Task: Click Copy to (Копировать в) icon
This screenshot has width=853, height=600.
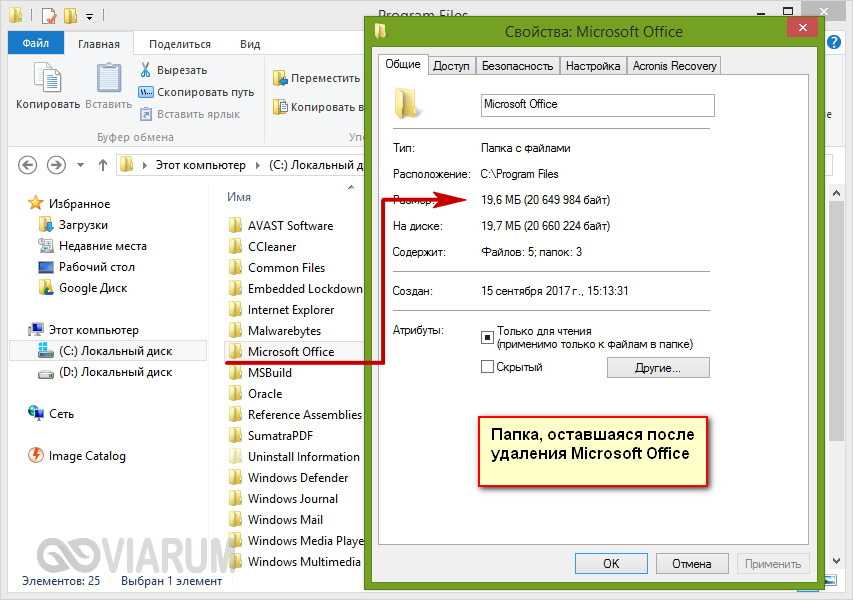Action: [280, 107]
